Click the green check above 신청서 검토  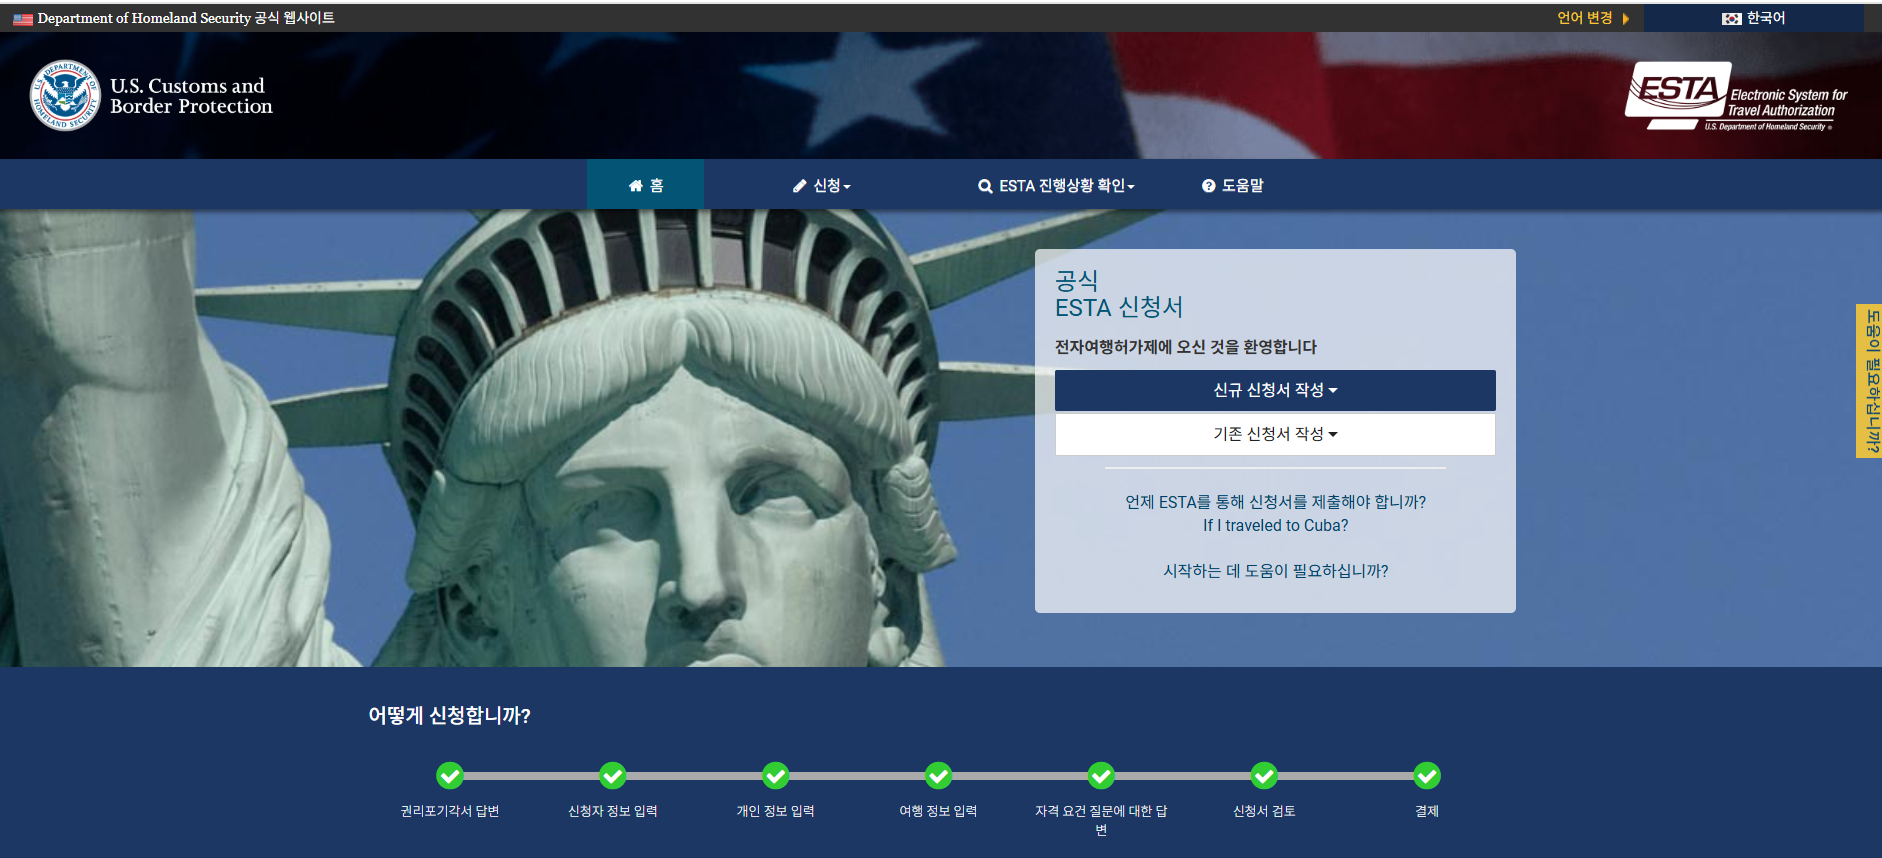pos(1264,776)
